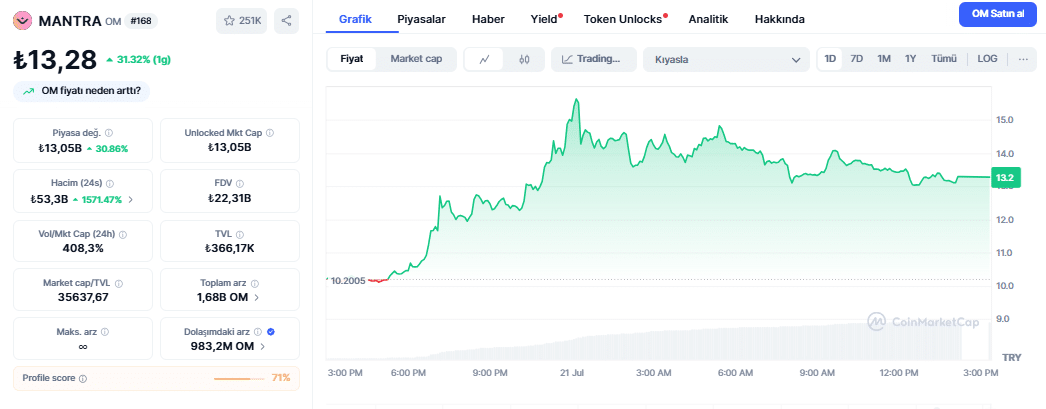Screen dimensions: 1046x409
Task: Open the Hakkında tab
Action: click(780, 19)
